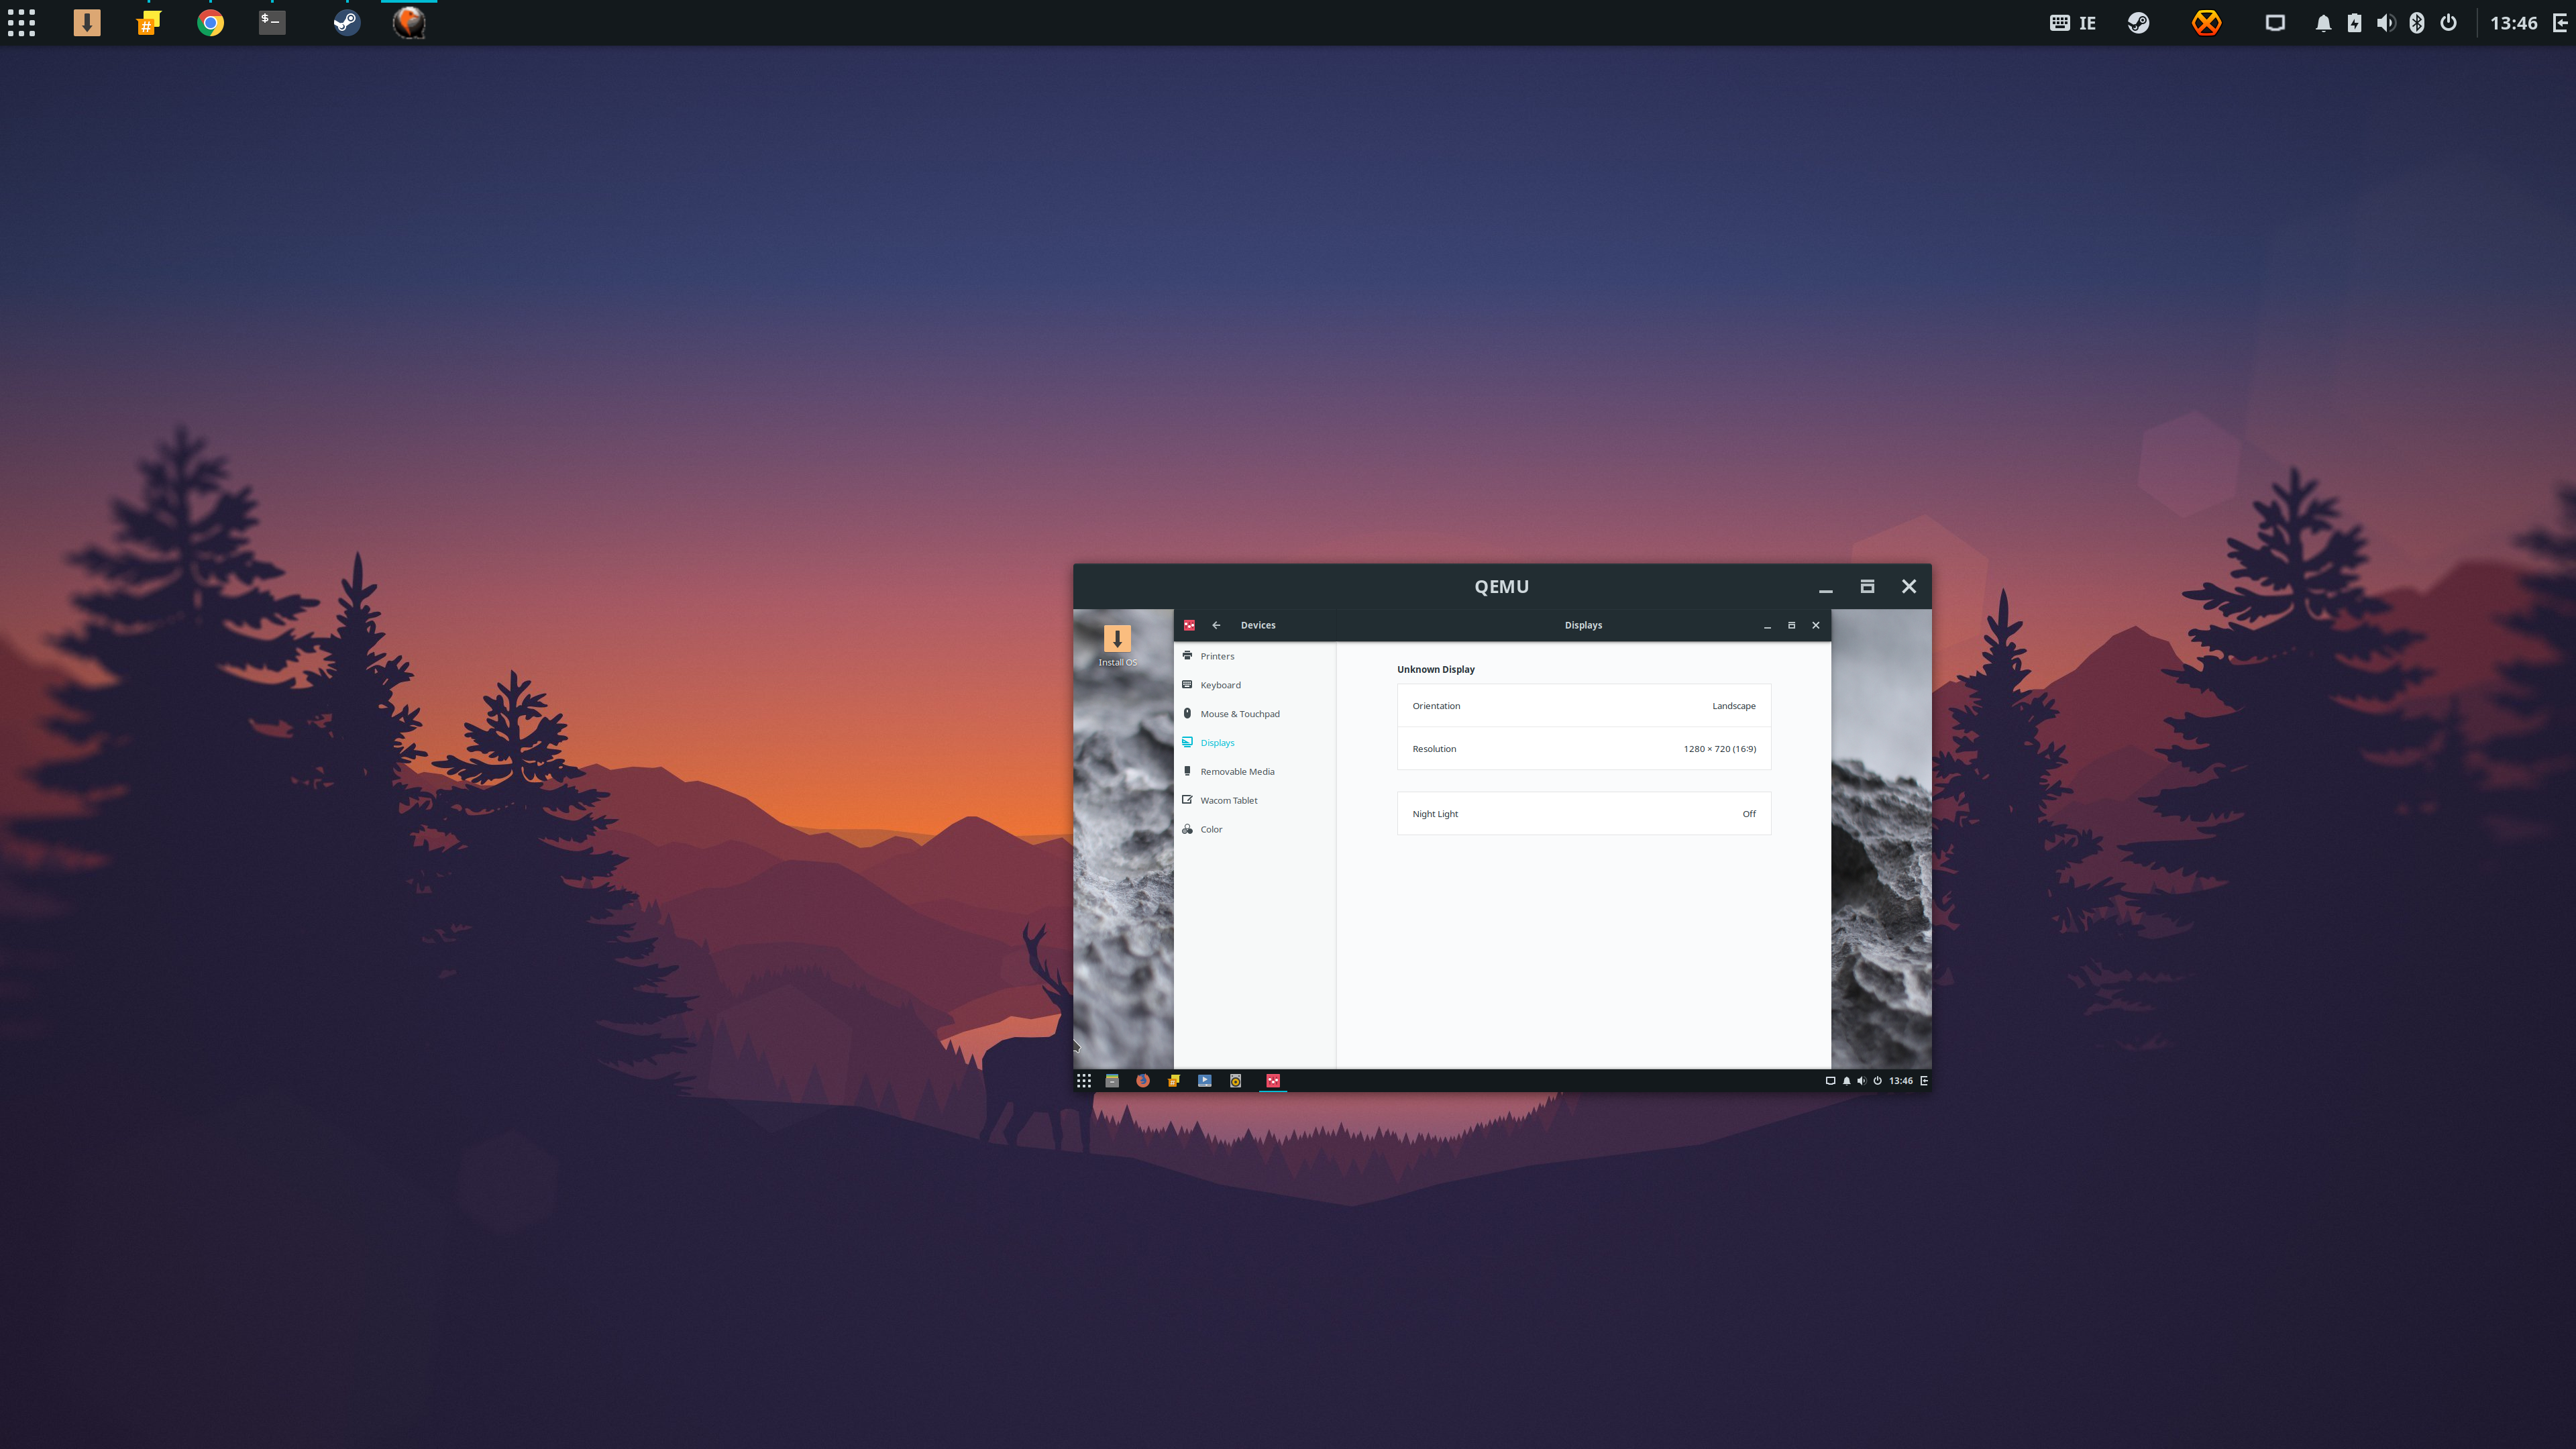The width and height of the screenshot is (2576, 1449).
Task: Launch the installer icon in the host panel
Action: pos(87,23)
